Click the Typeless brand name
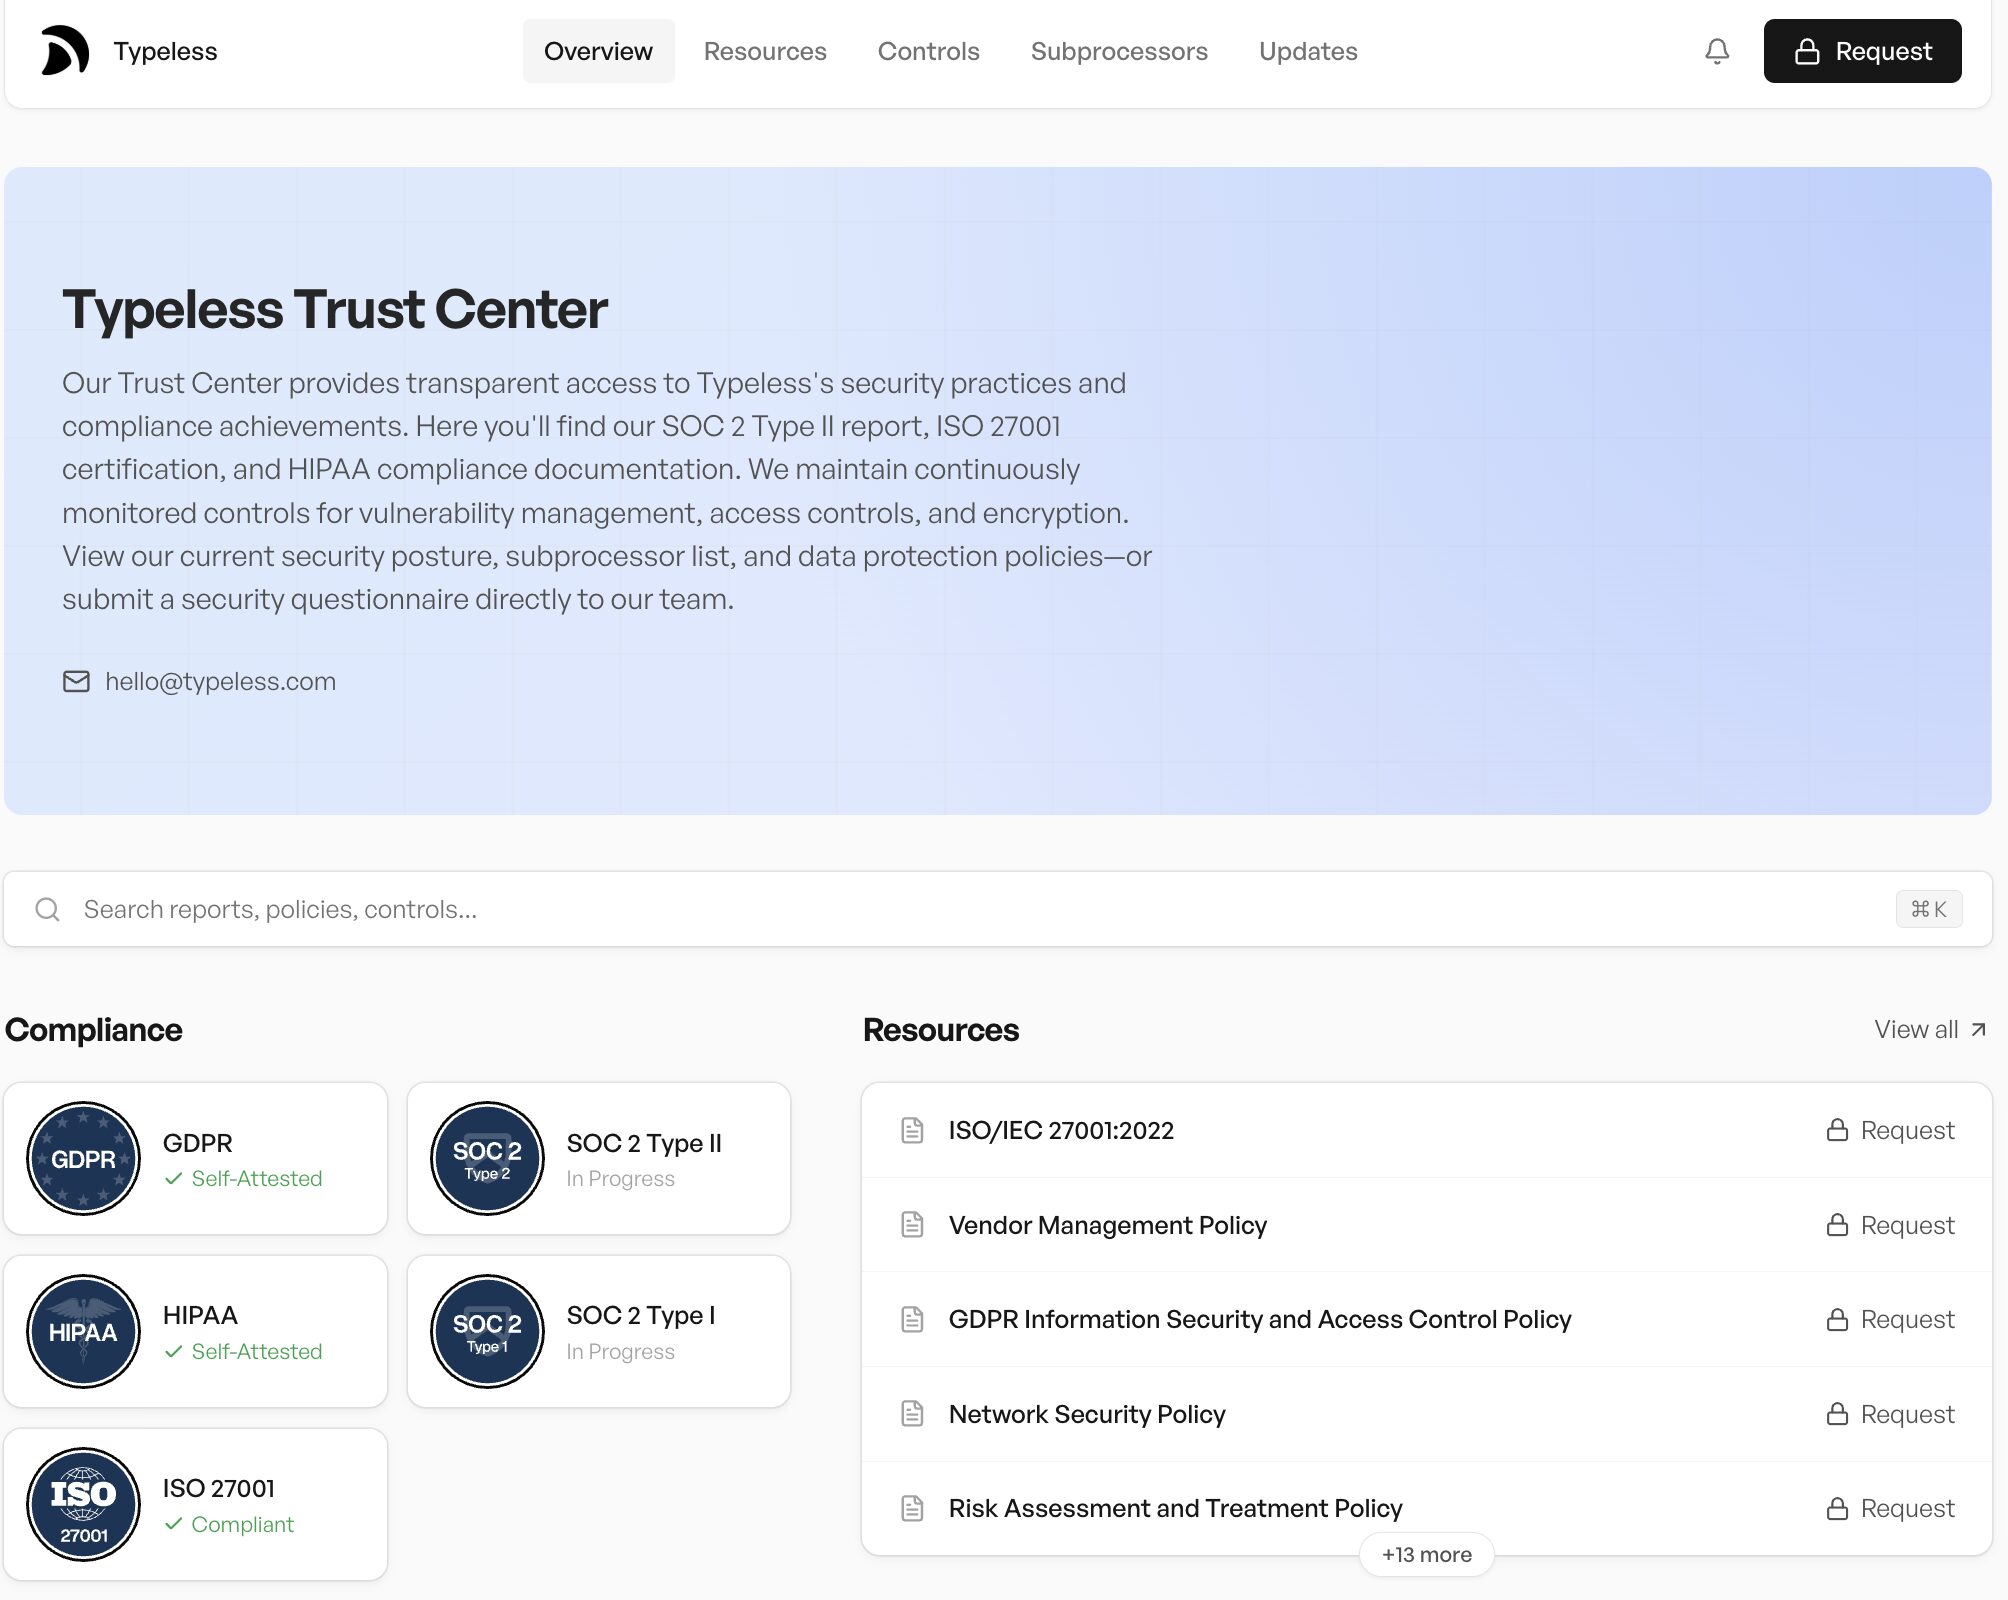This screenshot has height=1600, width=2008. [x=165, y=51]
